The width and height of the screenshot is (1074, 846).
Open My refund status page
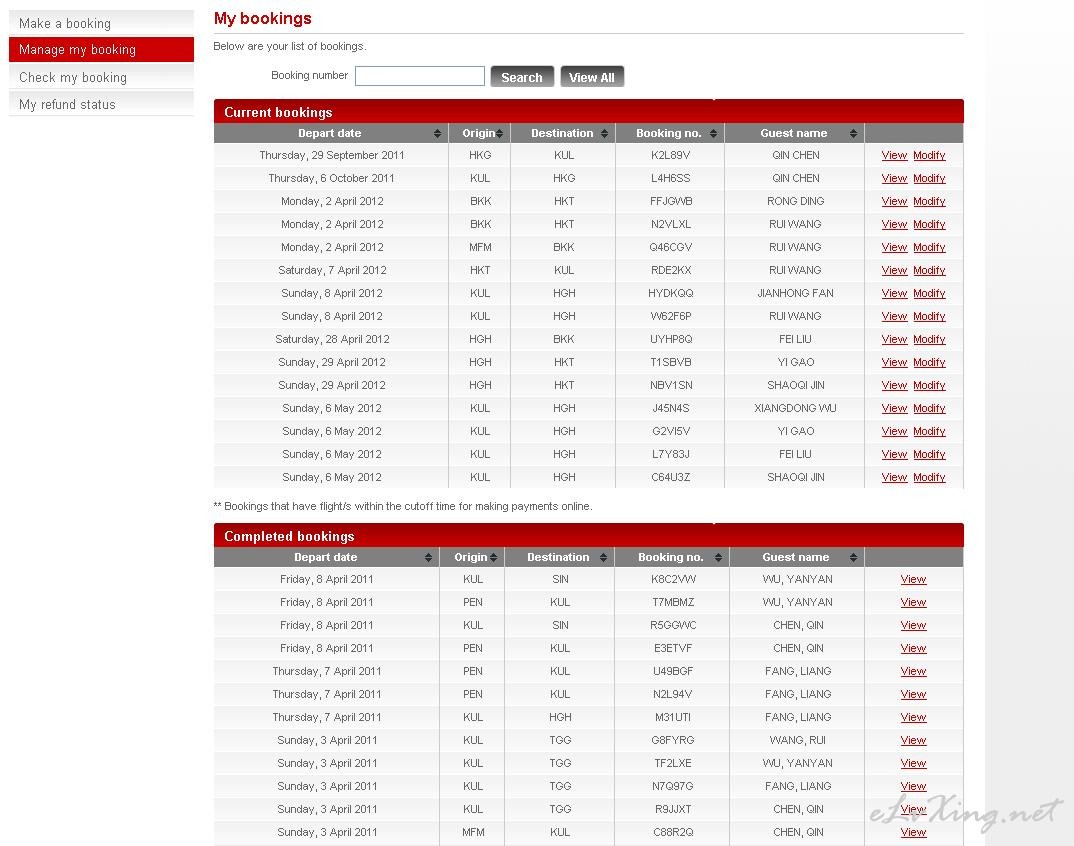[101, 104]
